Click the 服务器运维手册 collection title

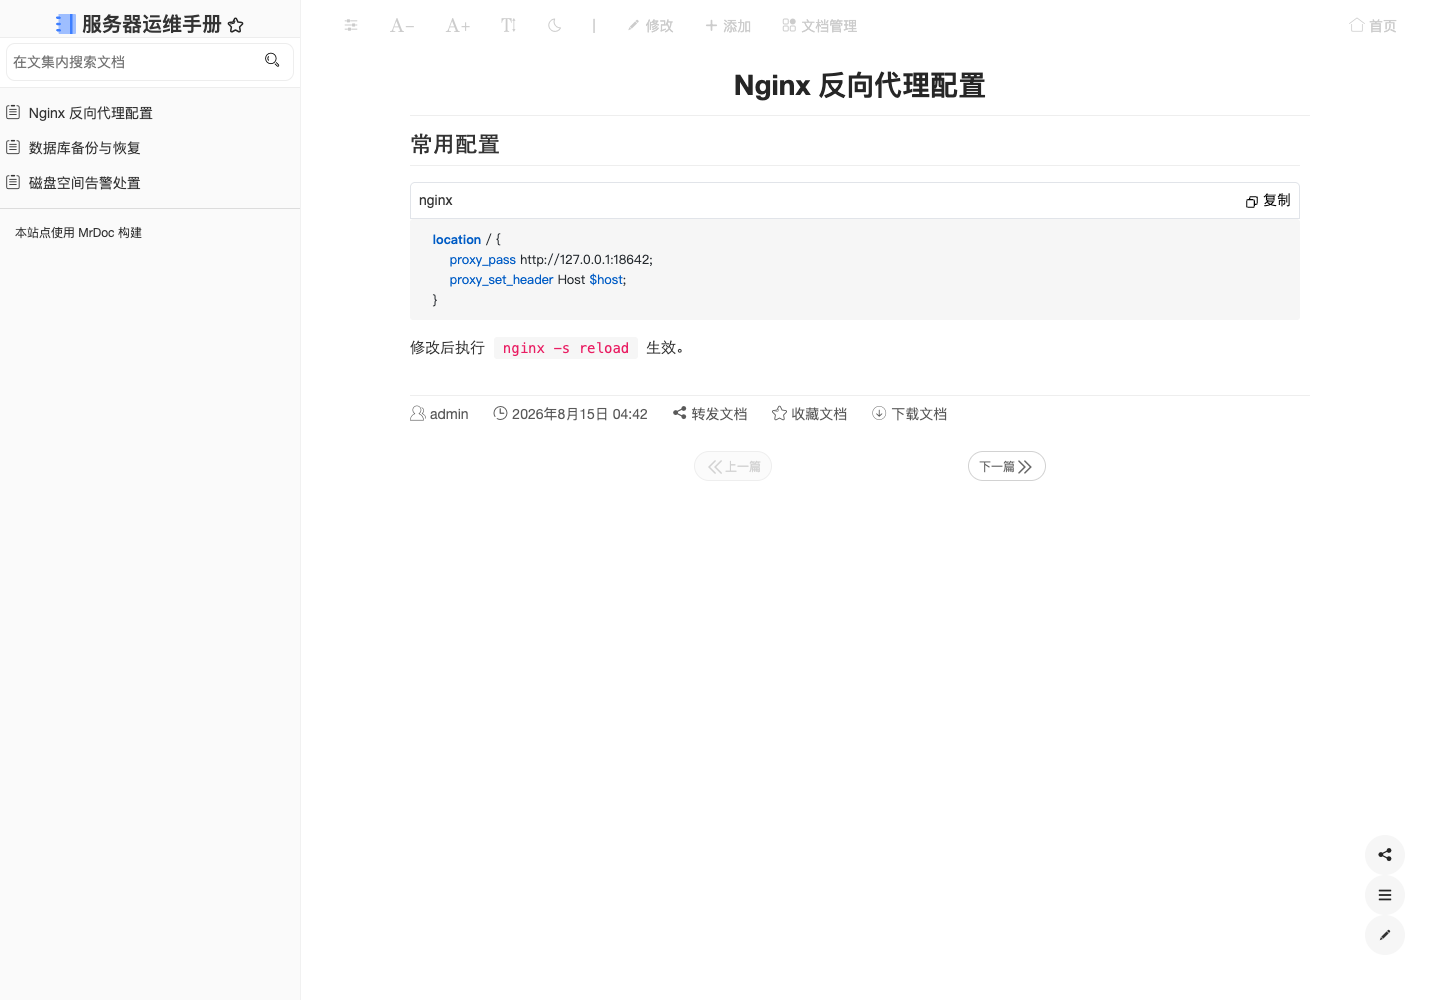(x=152, y=24)
